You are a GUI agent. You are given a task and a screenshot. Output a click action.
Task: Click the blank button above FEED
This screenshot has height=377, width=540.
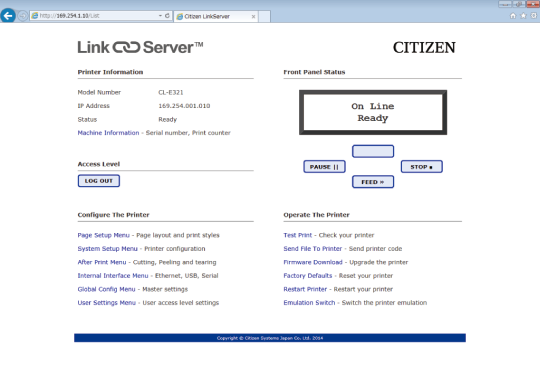pos(373,151)
